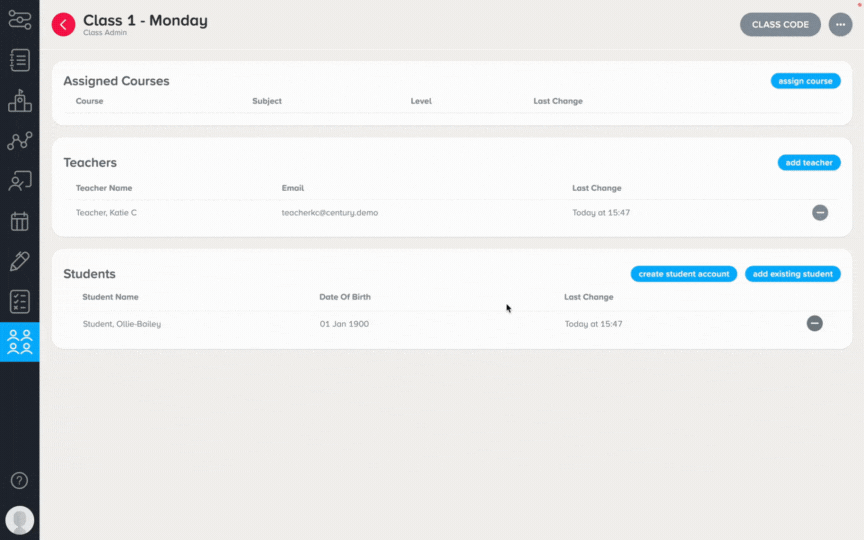This screenshot has width=864, height=540.
Task: Open the help question mark icon
Action: click(19, 480)
